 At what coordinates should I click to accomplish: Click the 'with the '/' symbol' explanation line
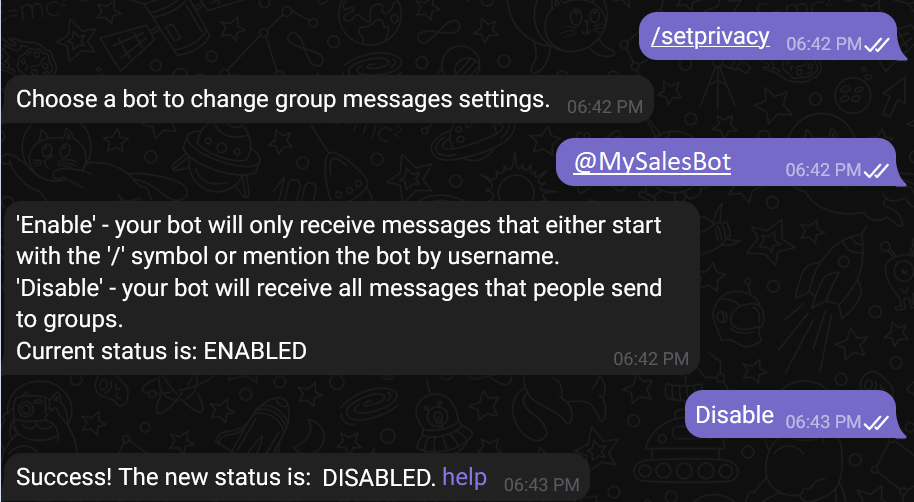[287, 255]
